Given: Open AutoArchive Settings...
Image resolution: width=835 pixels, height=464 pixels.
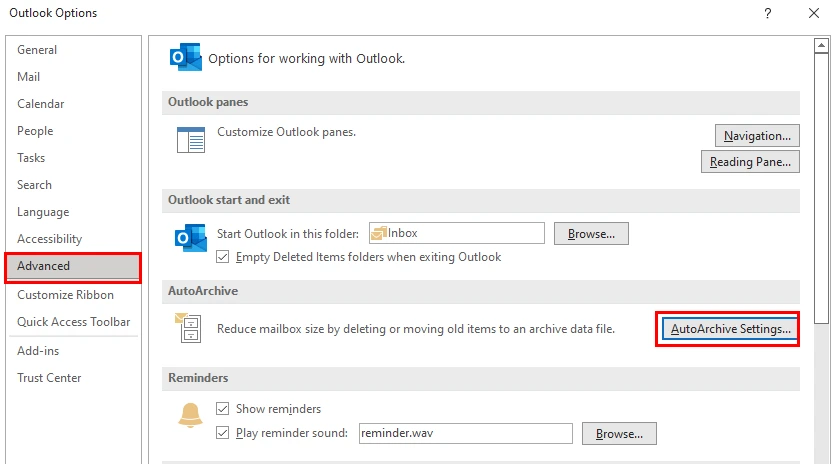Looking at the screenshot, I should (x=730, y=329).
